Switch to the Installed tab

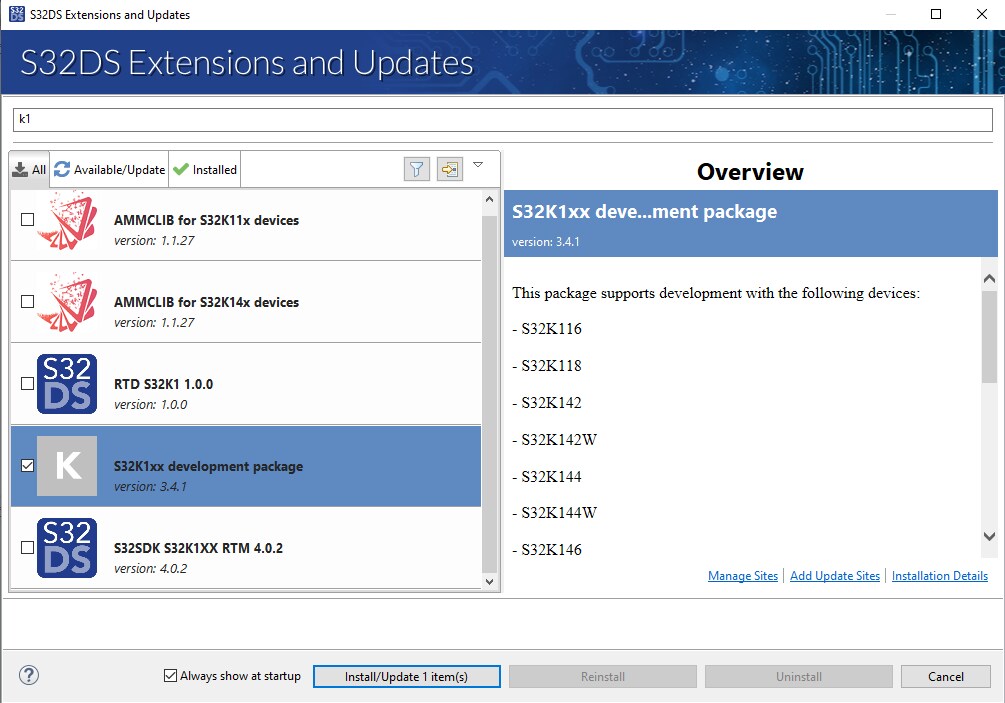point(205,170)
